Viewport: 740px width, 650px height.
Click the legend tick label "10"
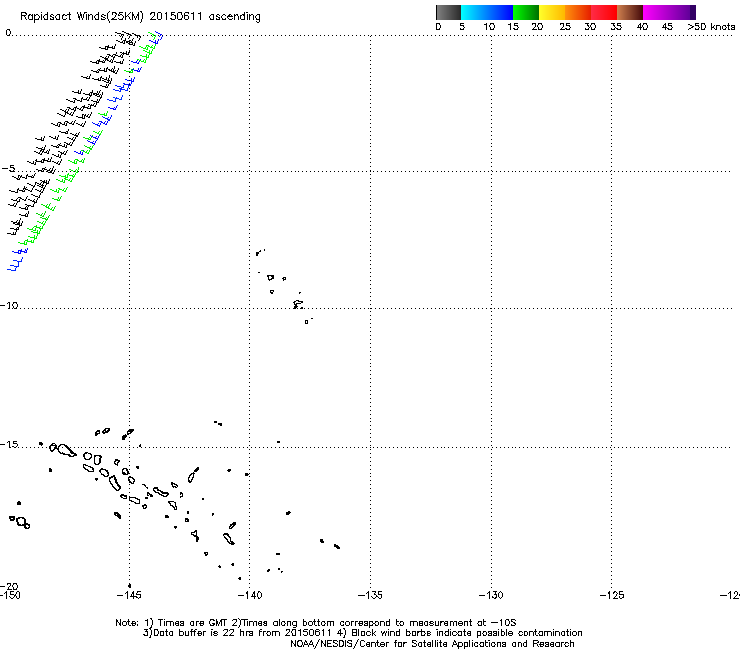coord(489,27)
